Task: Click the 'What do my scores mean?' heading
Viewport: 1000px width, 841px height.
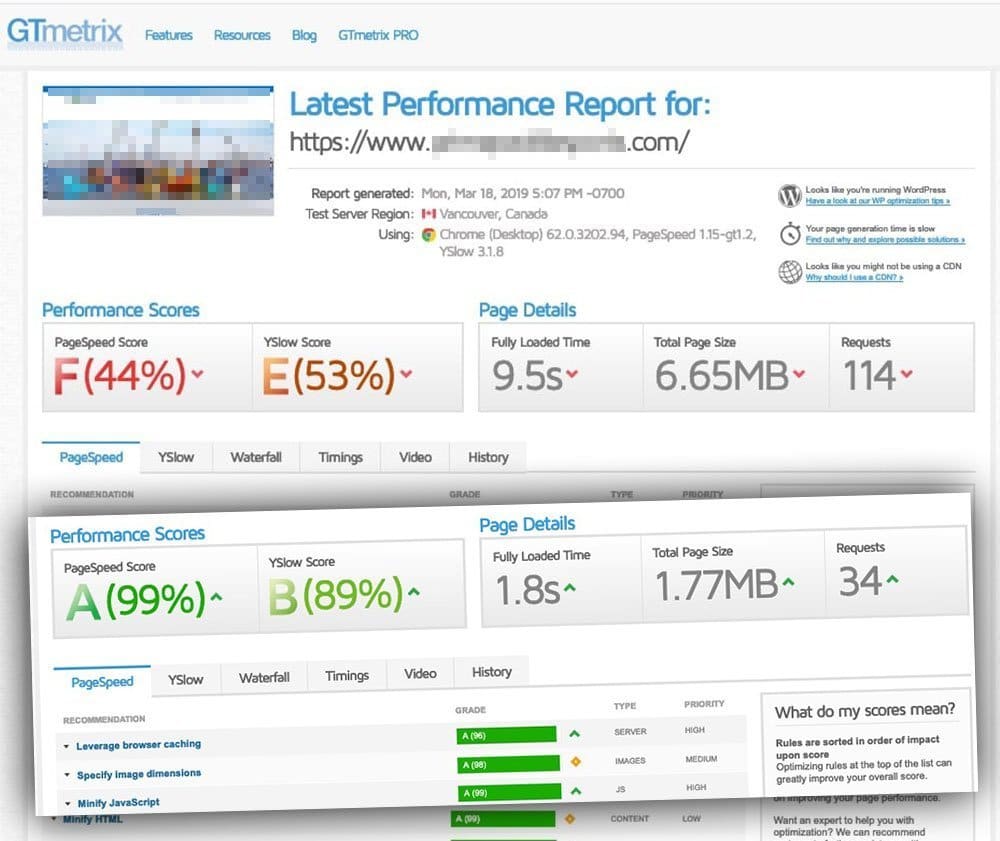Action: (x=865, y=710)
